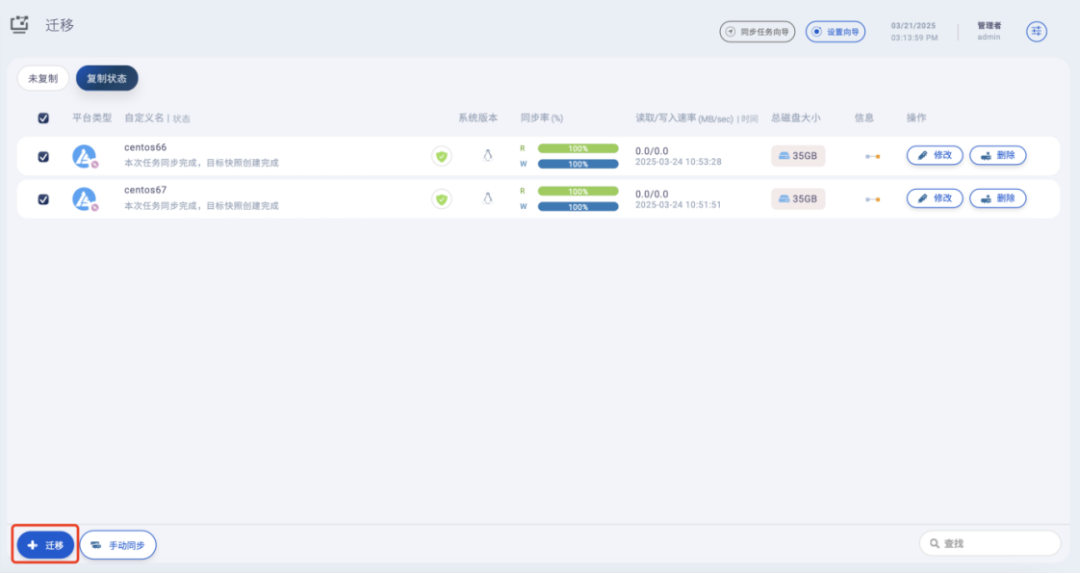The width and height of the screenshot is (1080, 574).
Task: Click the migration module icon beside title
Action: [x=19, y=25]
